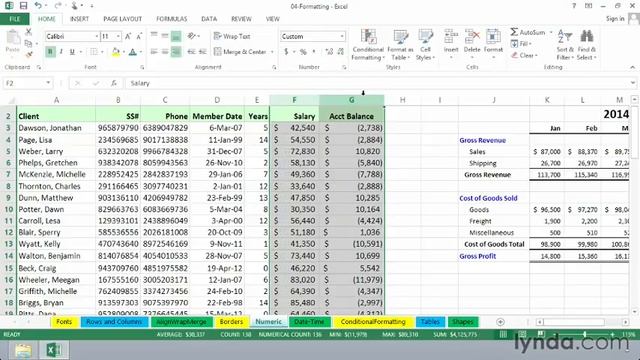Screen dimensions: 640x360
Task: Open the Calibri font name dropdown
Action: 97,36
